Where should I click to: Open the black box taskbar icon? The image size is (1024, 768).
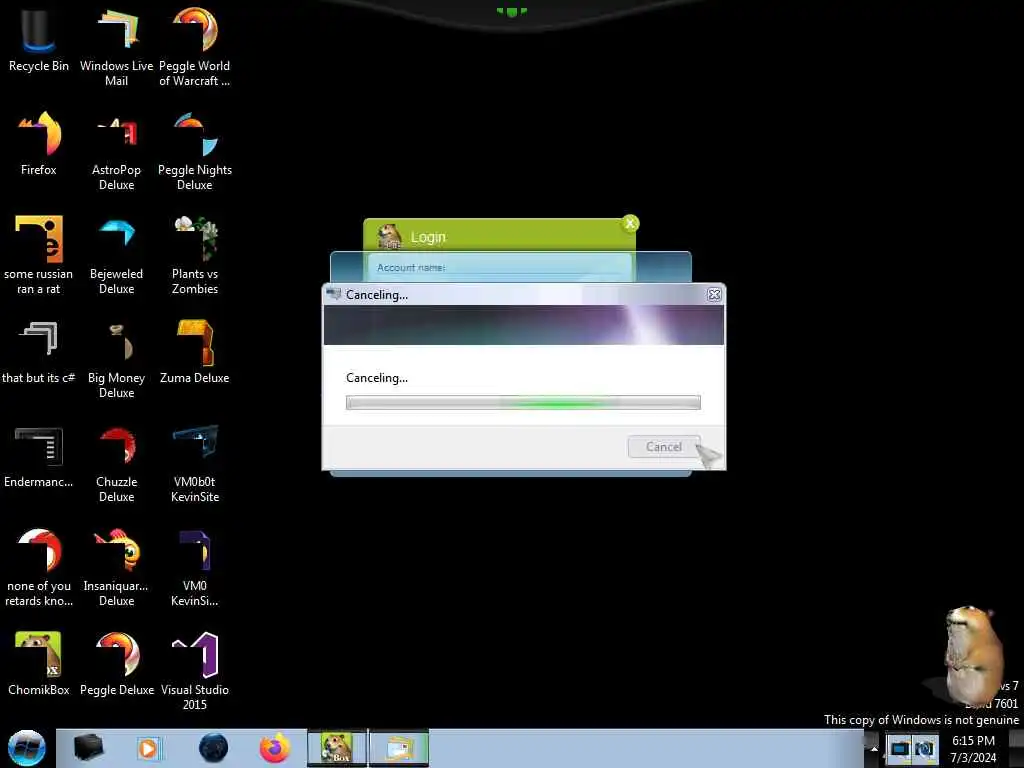(x=88, y=748)
